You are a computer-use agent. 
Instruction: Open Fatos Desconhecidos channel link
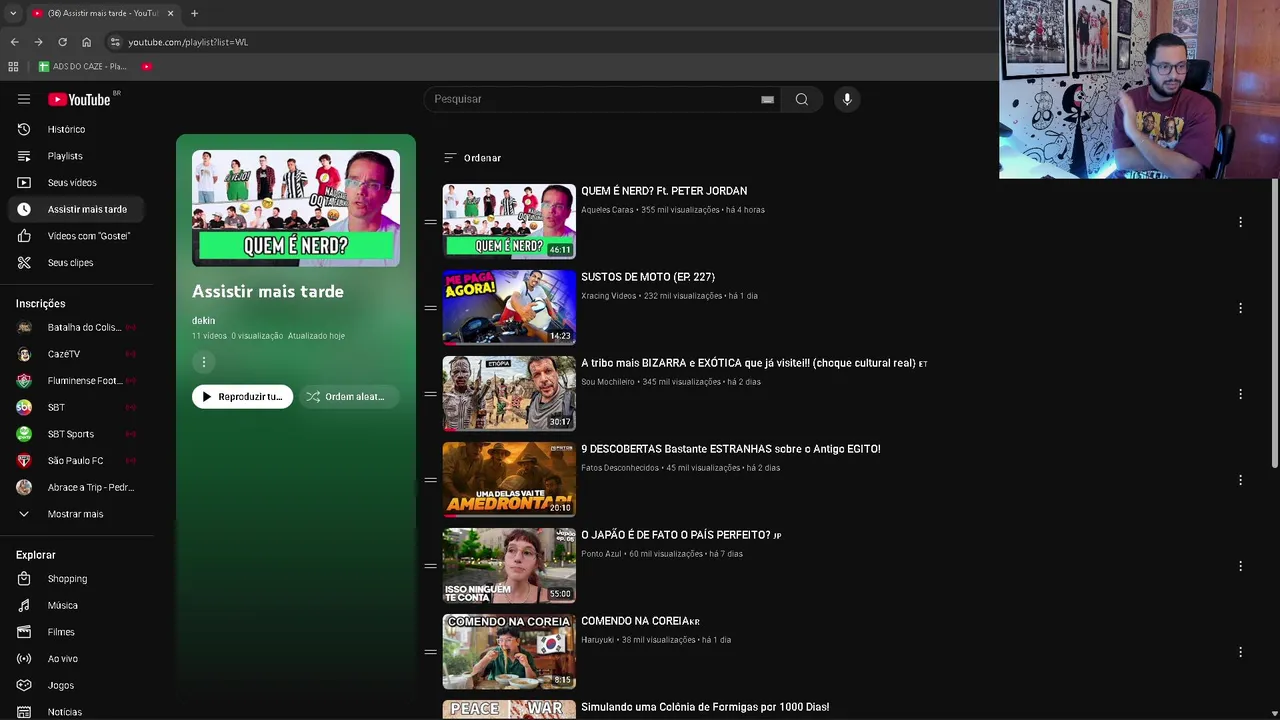pos(620,468)
